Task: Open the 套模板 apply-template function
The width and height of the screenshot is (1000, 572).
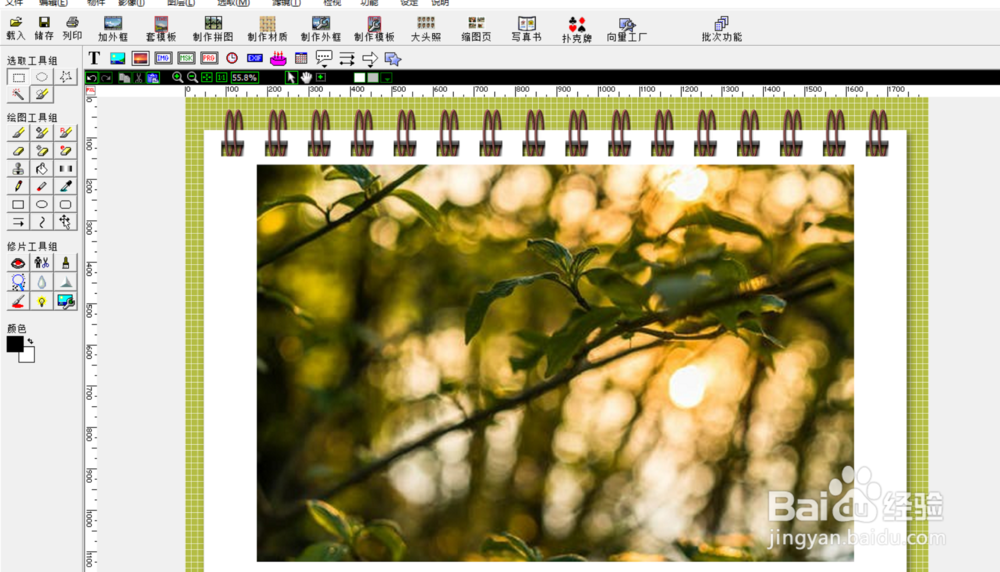Action: point(161,29)
